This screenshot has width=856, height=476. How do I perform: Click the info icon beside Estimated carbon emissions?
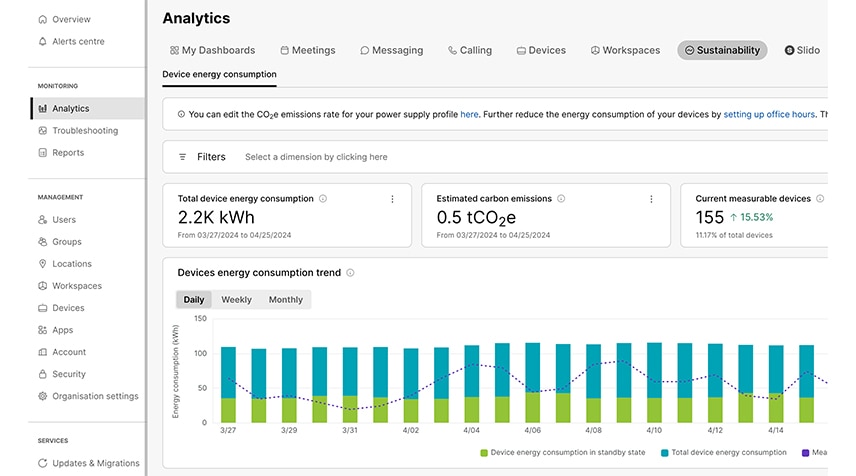pyautogui.click(x=561, y=199)
